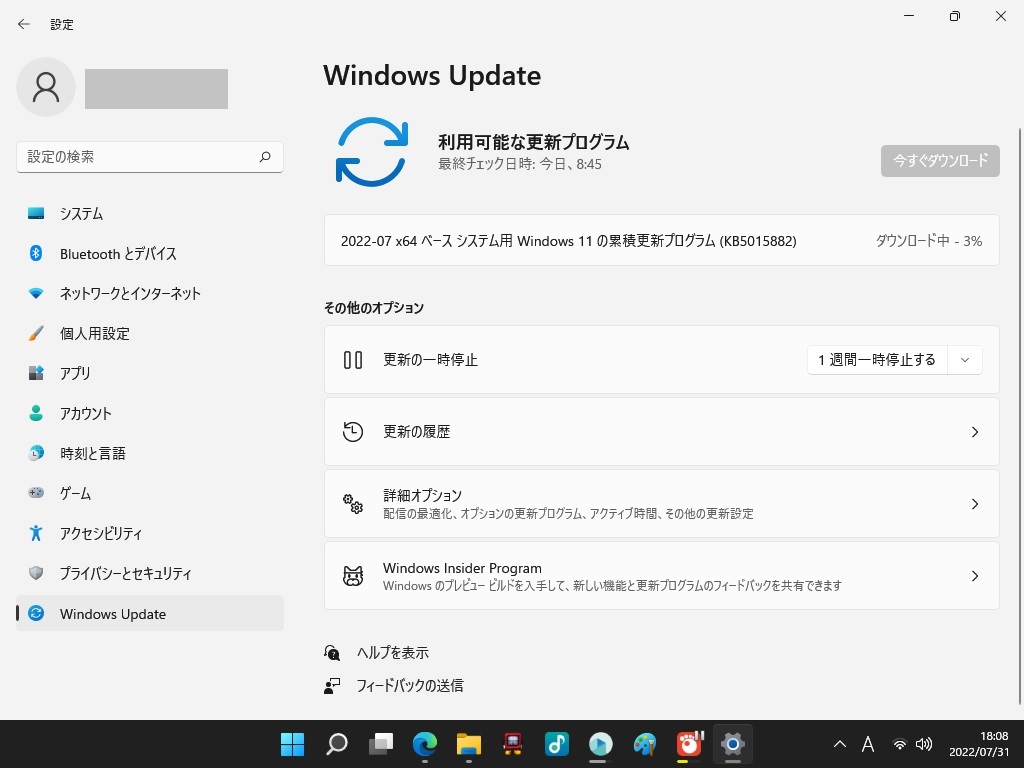Click the network Wi-Fi icon in sidebar
1024x768 pixels.
tap(36, 293)
